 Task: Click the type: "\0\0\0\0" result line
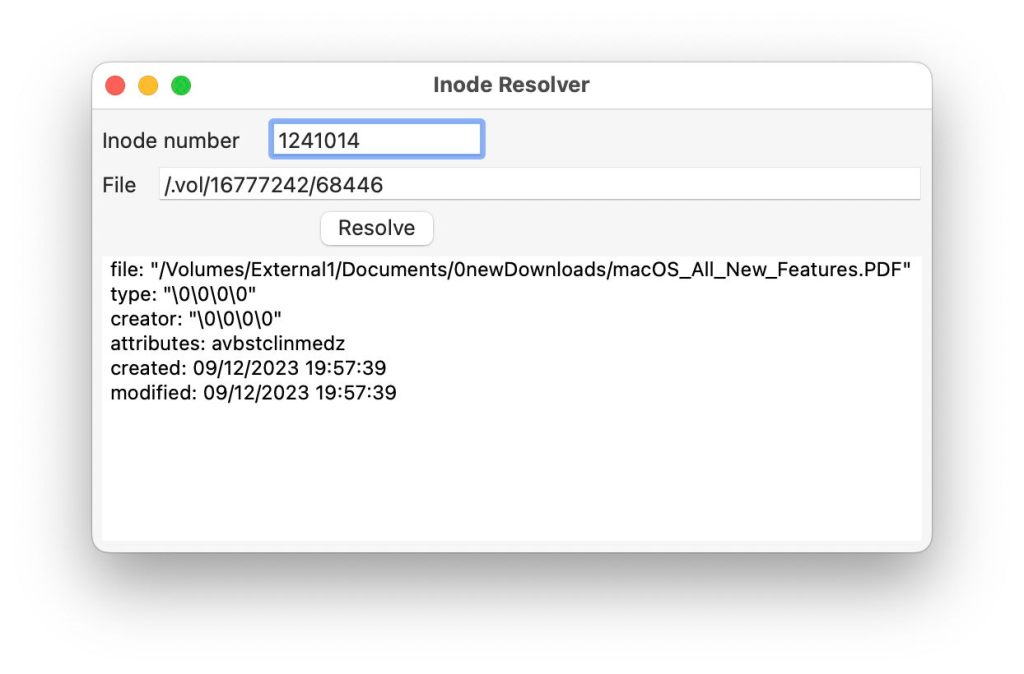(183, 295)
